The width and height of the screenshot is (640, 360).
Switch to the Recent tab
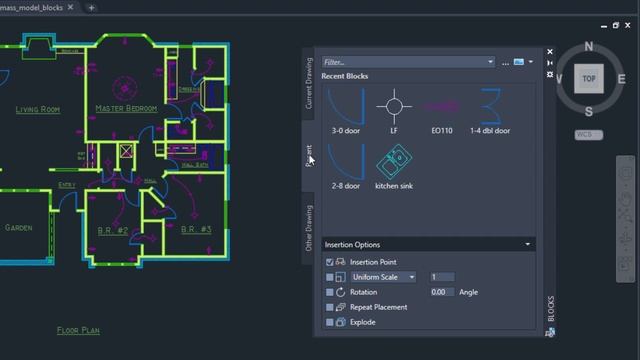point(309,156)
